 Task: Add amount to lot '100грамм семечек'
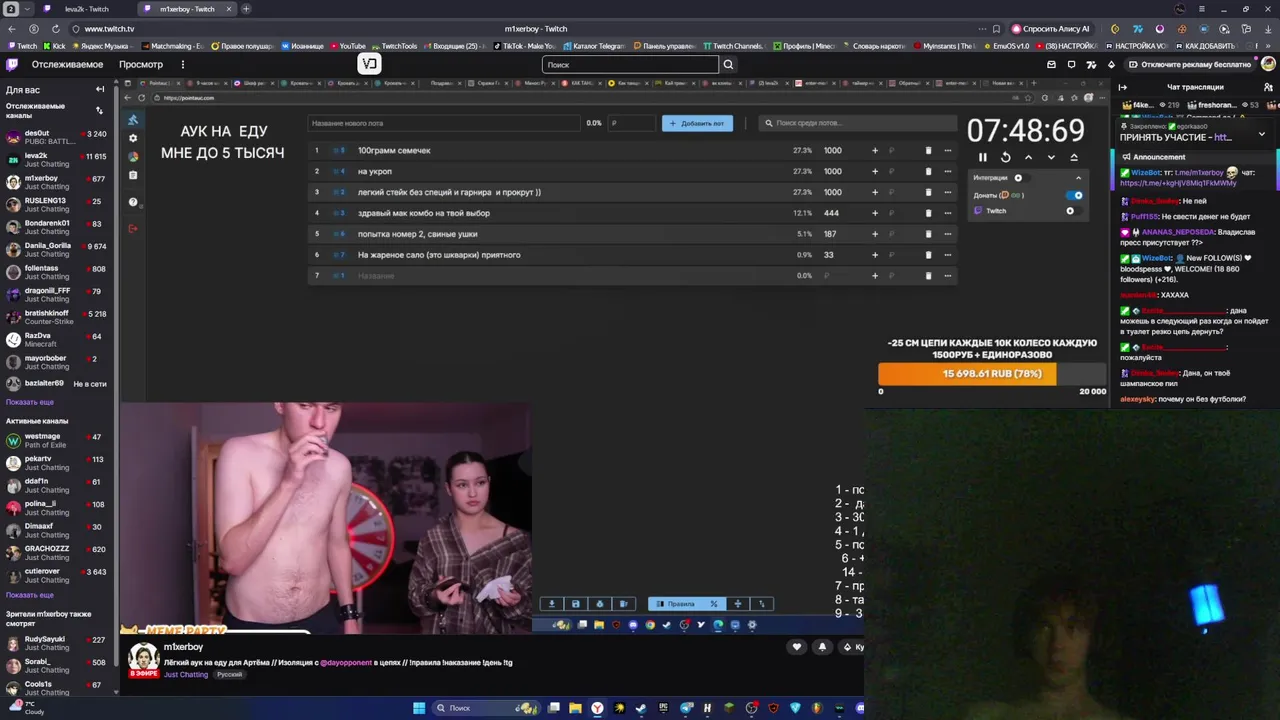pyautogui.click(x=875, y=150)
